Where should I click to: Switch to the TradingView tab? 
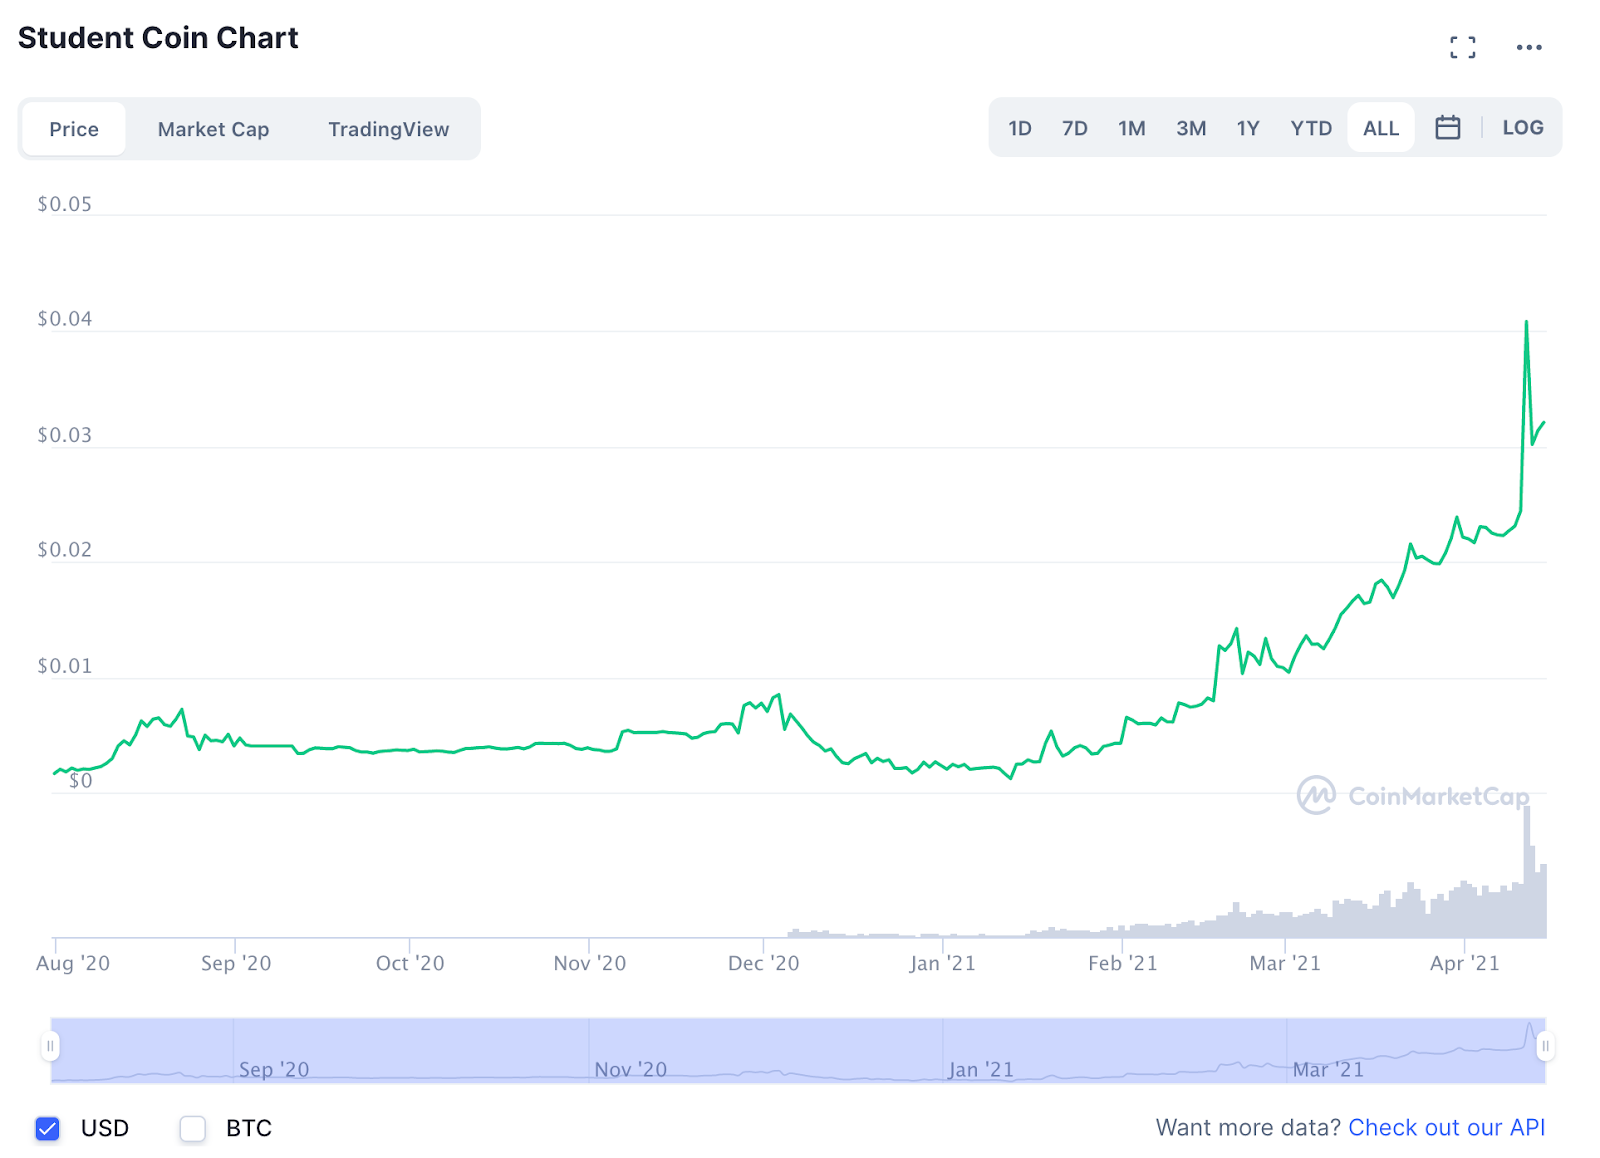click(388, 129)
